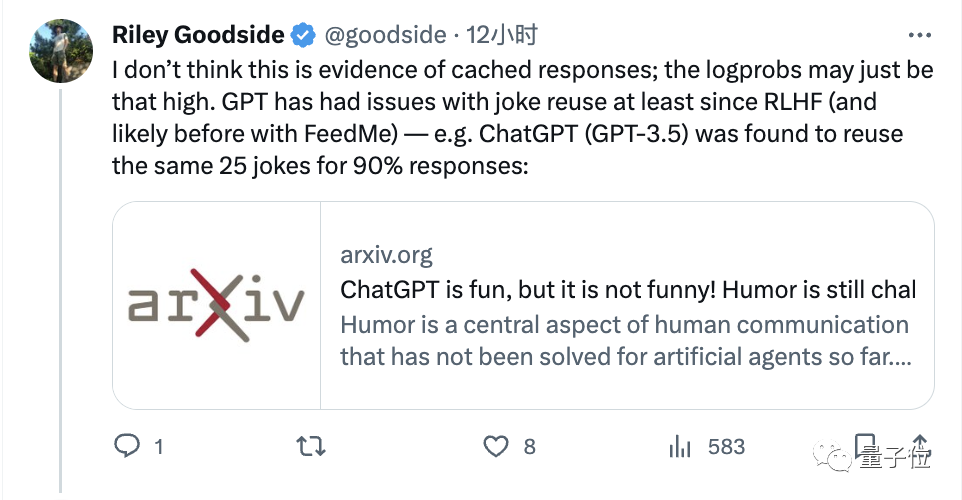Open the 12小时 timestamp link
The height and width of the screenshot is (500, 962).
pyautogui.click(x=502, y=36)
